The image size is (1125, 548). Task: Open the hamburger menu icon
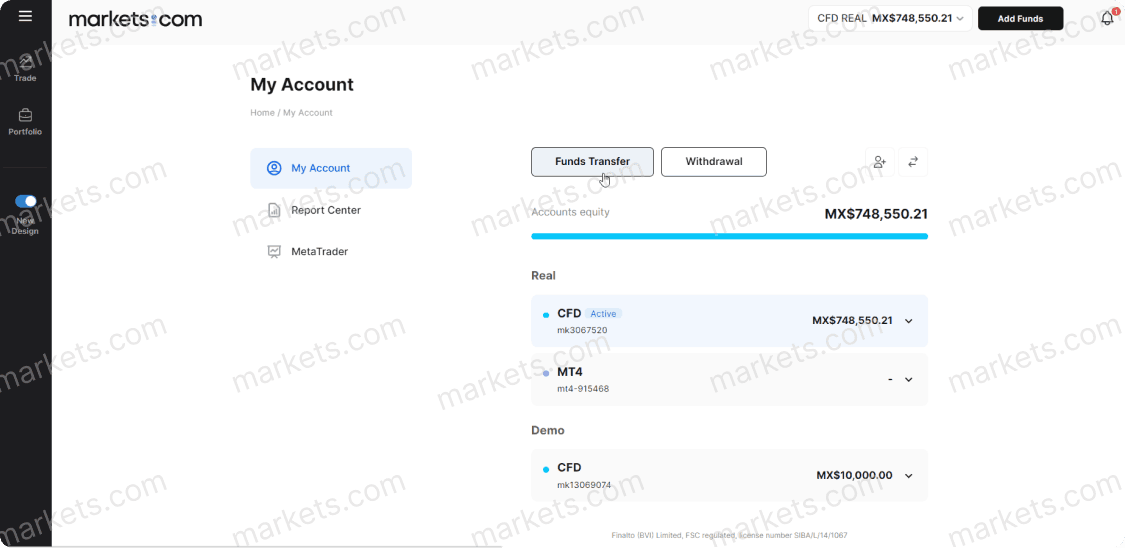(25, 16)
